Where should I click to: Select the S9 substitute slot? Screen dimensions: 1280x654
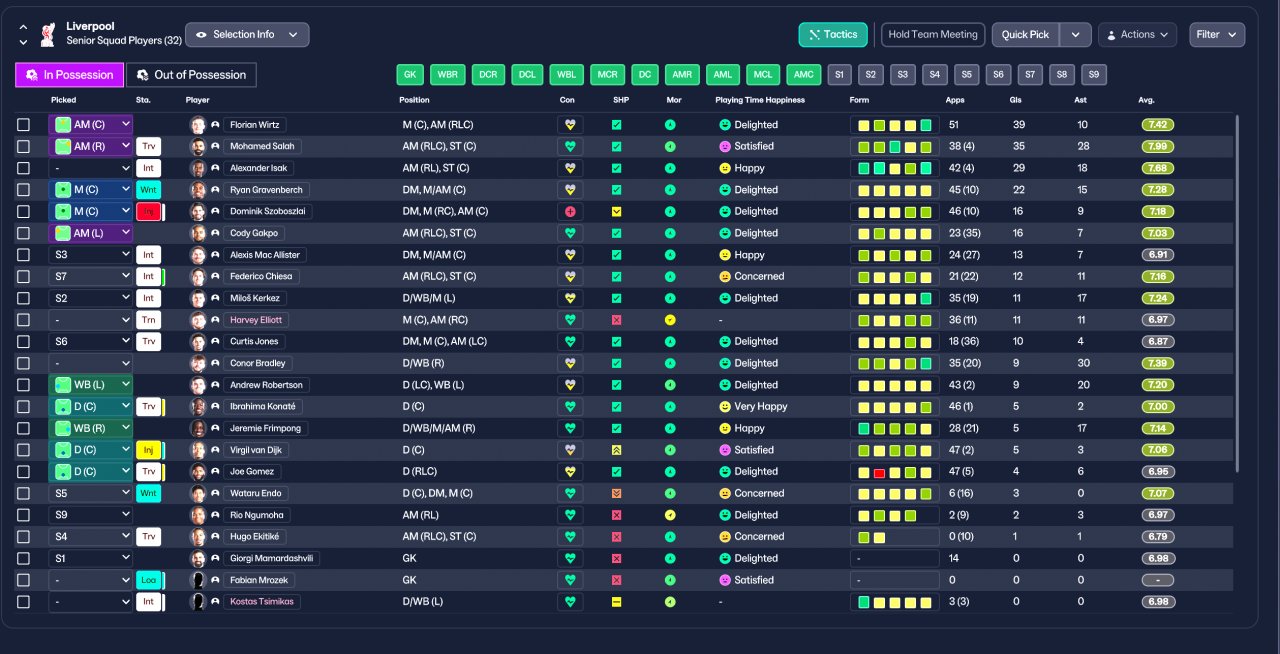click(1093, 75)
